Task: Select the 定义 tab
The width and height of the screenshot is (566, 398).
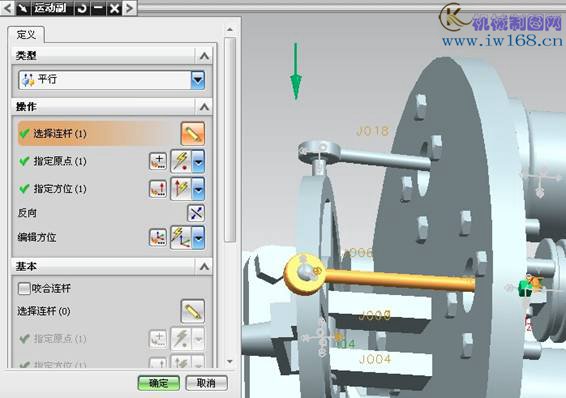Action: [x=26, y=35]
